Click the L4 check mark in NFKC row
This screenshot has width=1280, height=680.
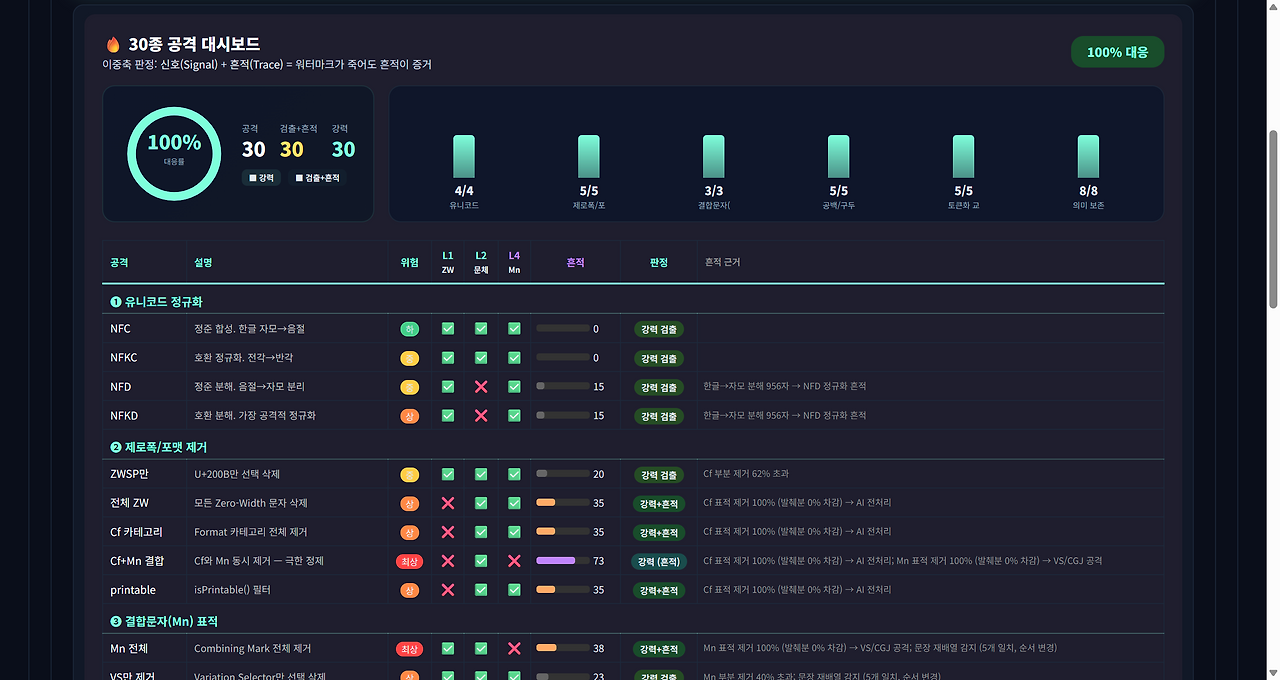(514, 357)
